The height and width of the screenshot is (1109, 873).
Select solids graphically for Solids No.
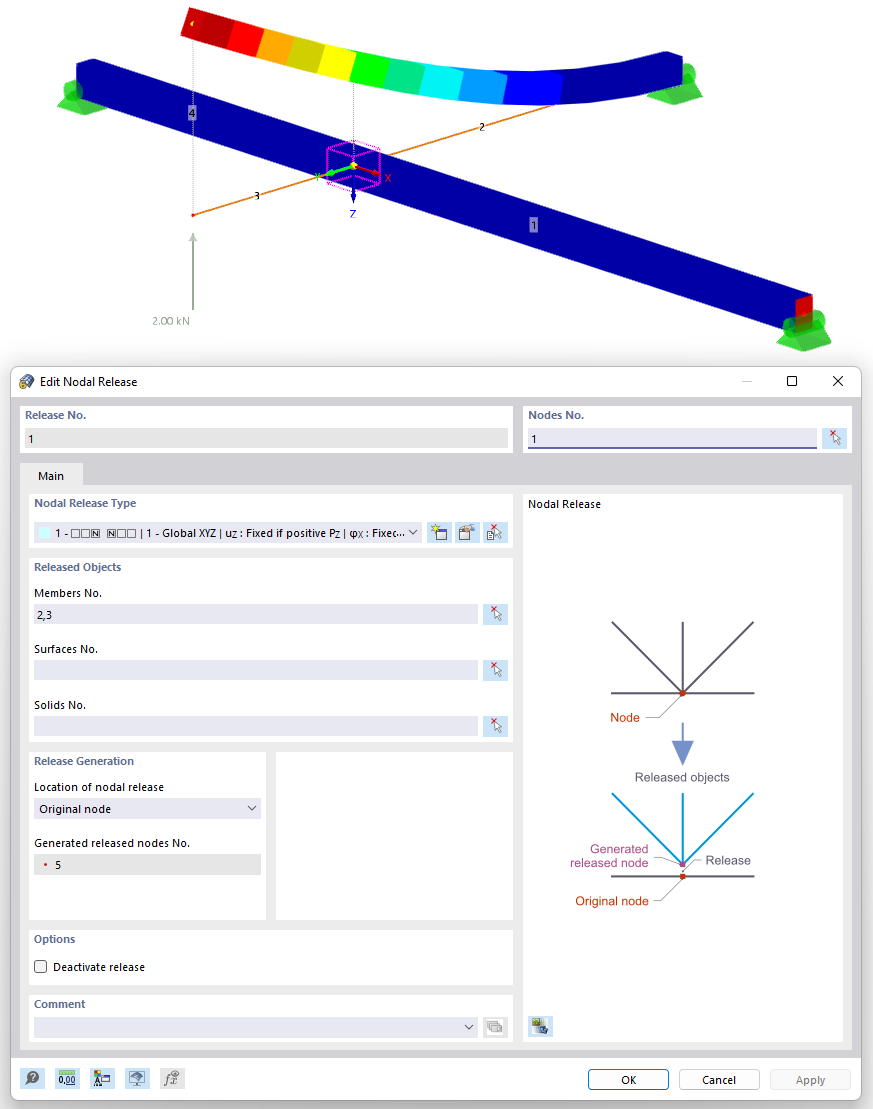coord(495,726)
